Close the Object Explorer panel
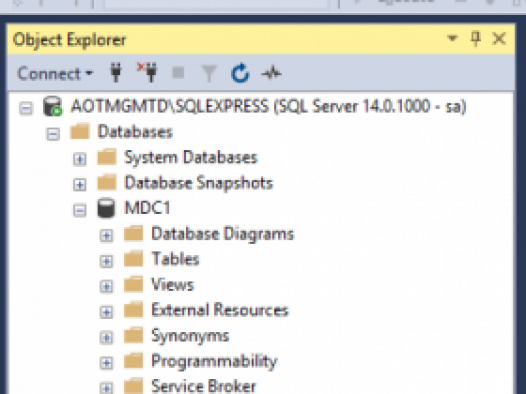Screen dimensions: 526x394 pos(499,39)
